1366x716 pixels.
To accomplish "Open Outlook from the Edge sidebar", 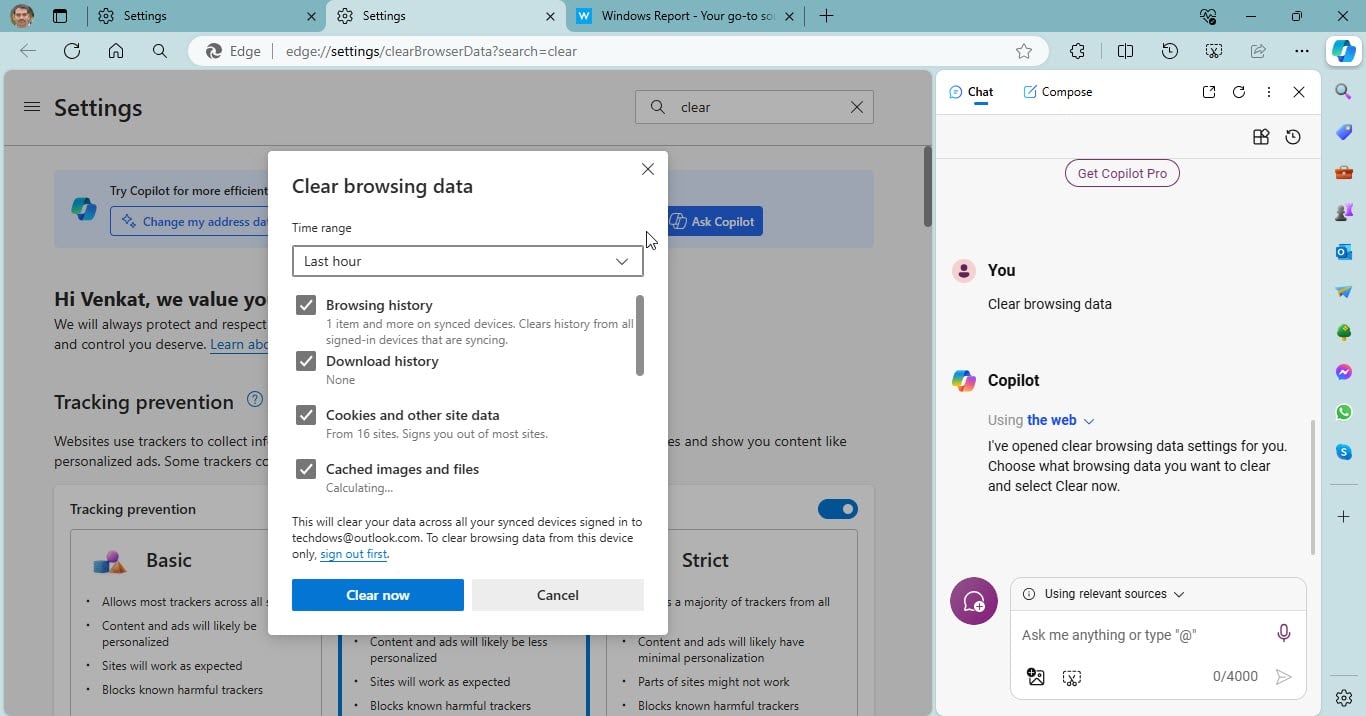I will [x=1343, y=252].
